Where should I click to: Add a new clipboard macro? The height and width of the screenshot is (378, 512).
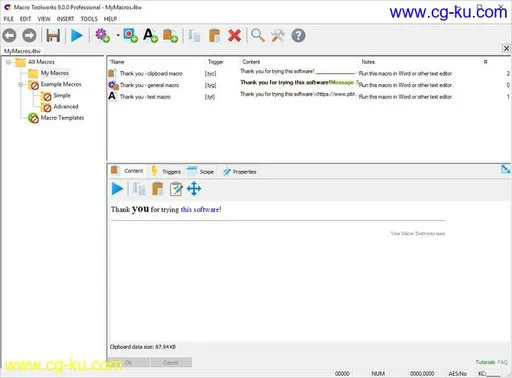(x=170, y=35)
